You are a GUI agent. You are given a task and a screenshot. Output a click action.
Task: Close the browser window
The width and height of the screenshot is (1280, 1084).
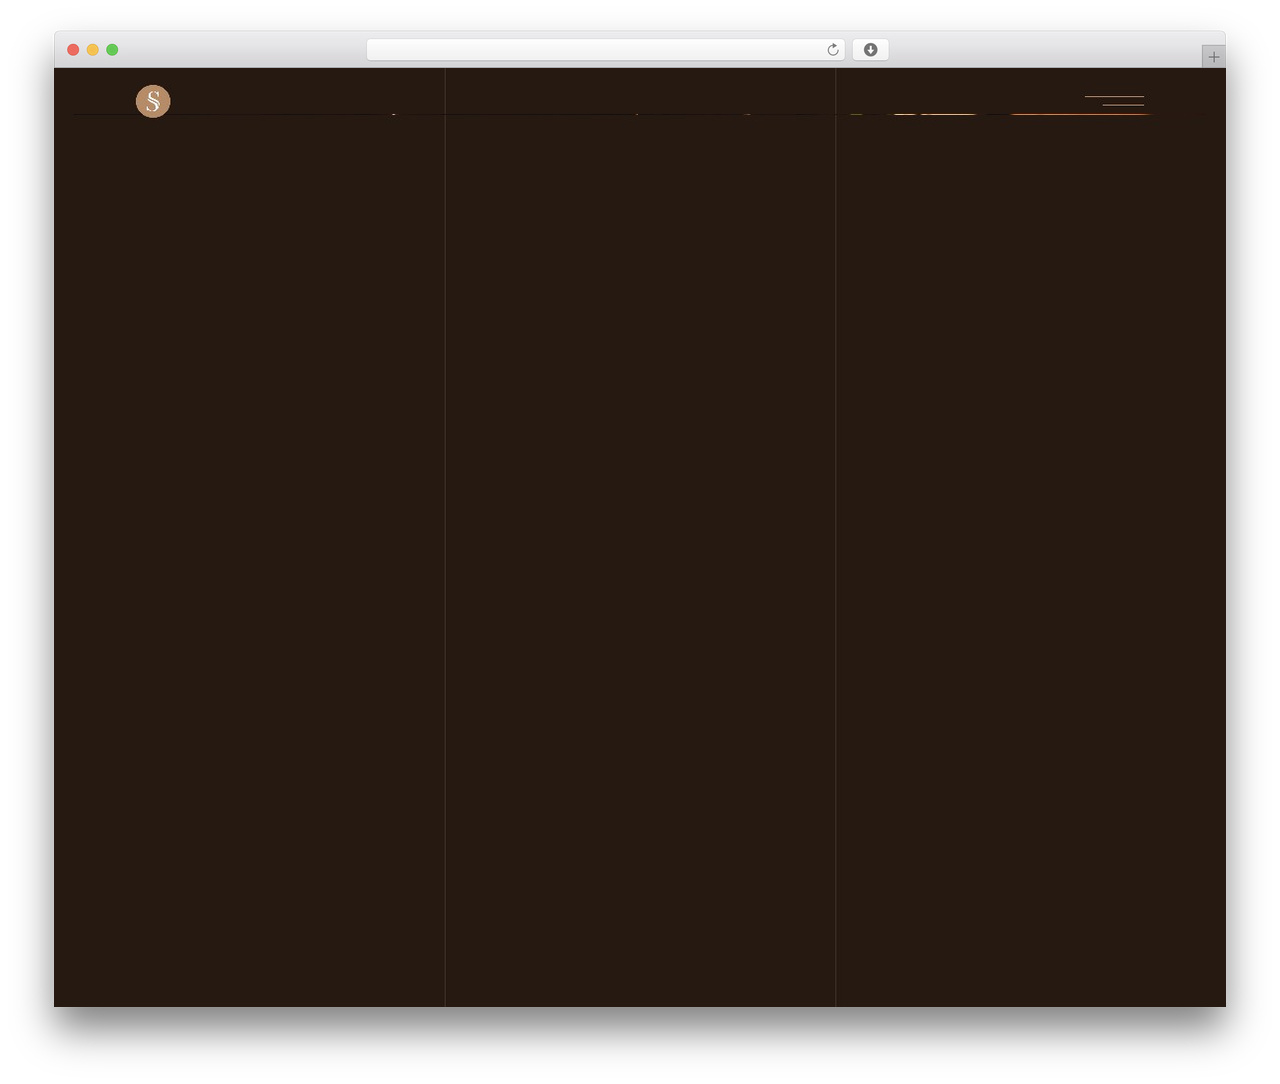point(73,50)
